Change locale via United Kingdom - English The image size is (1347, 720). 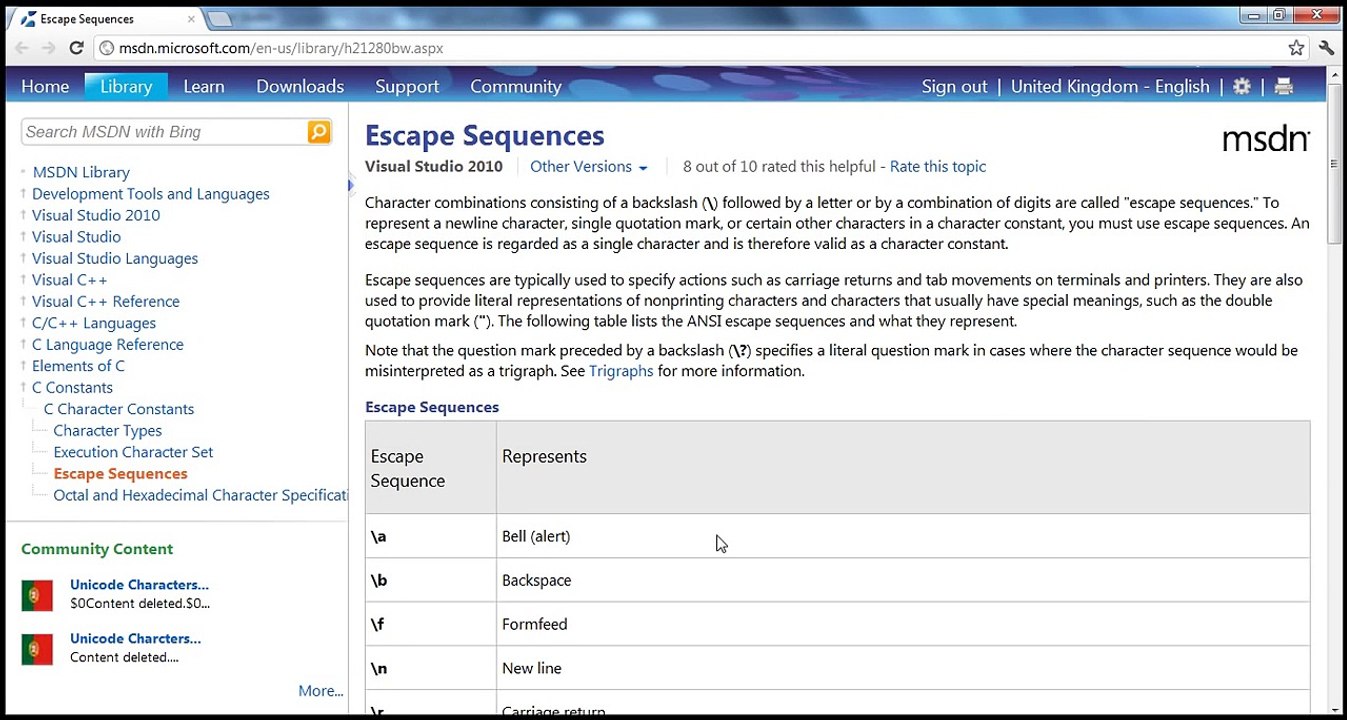coord(1110,86)
